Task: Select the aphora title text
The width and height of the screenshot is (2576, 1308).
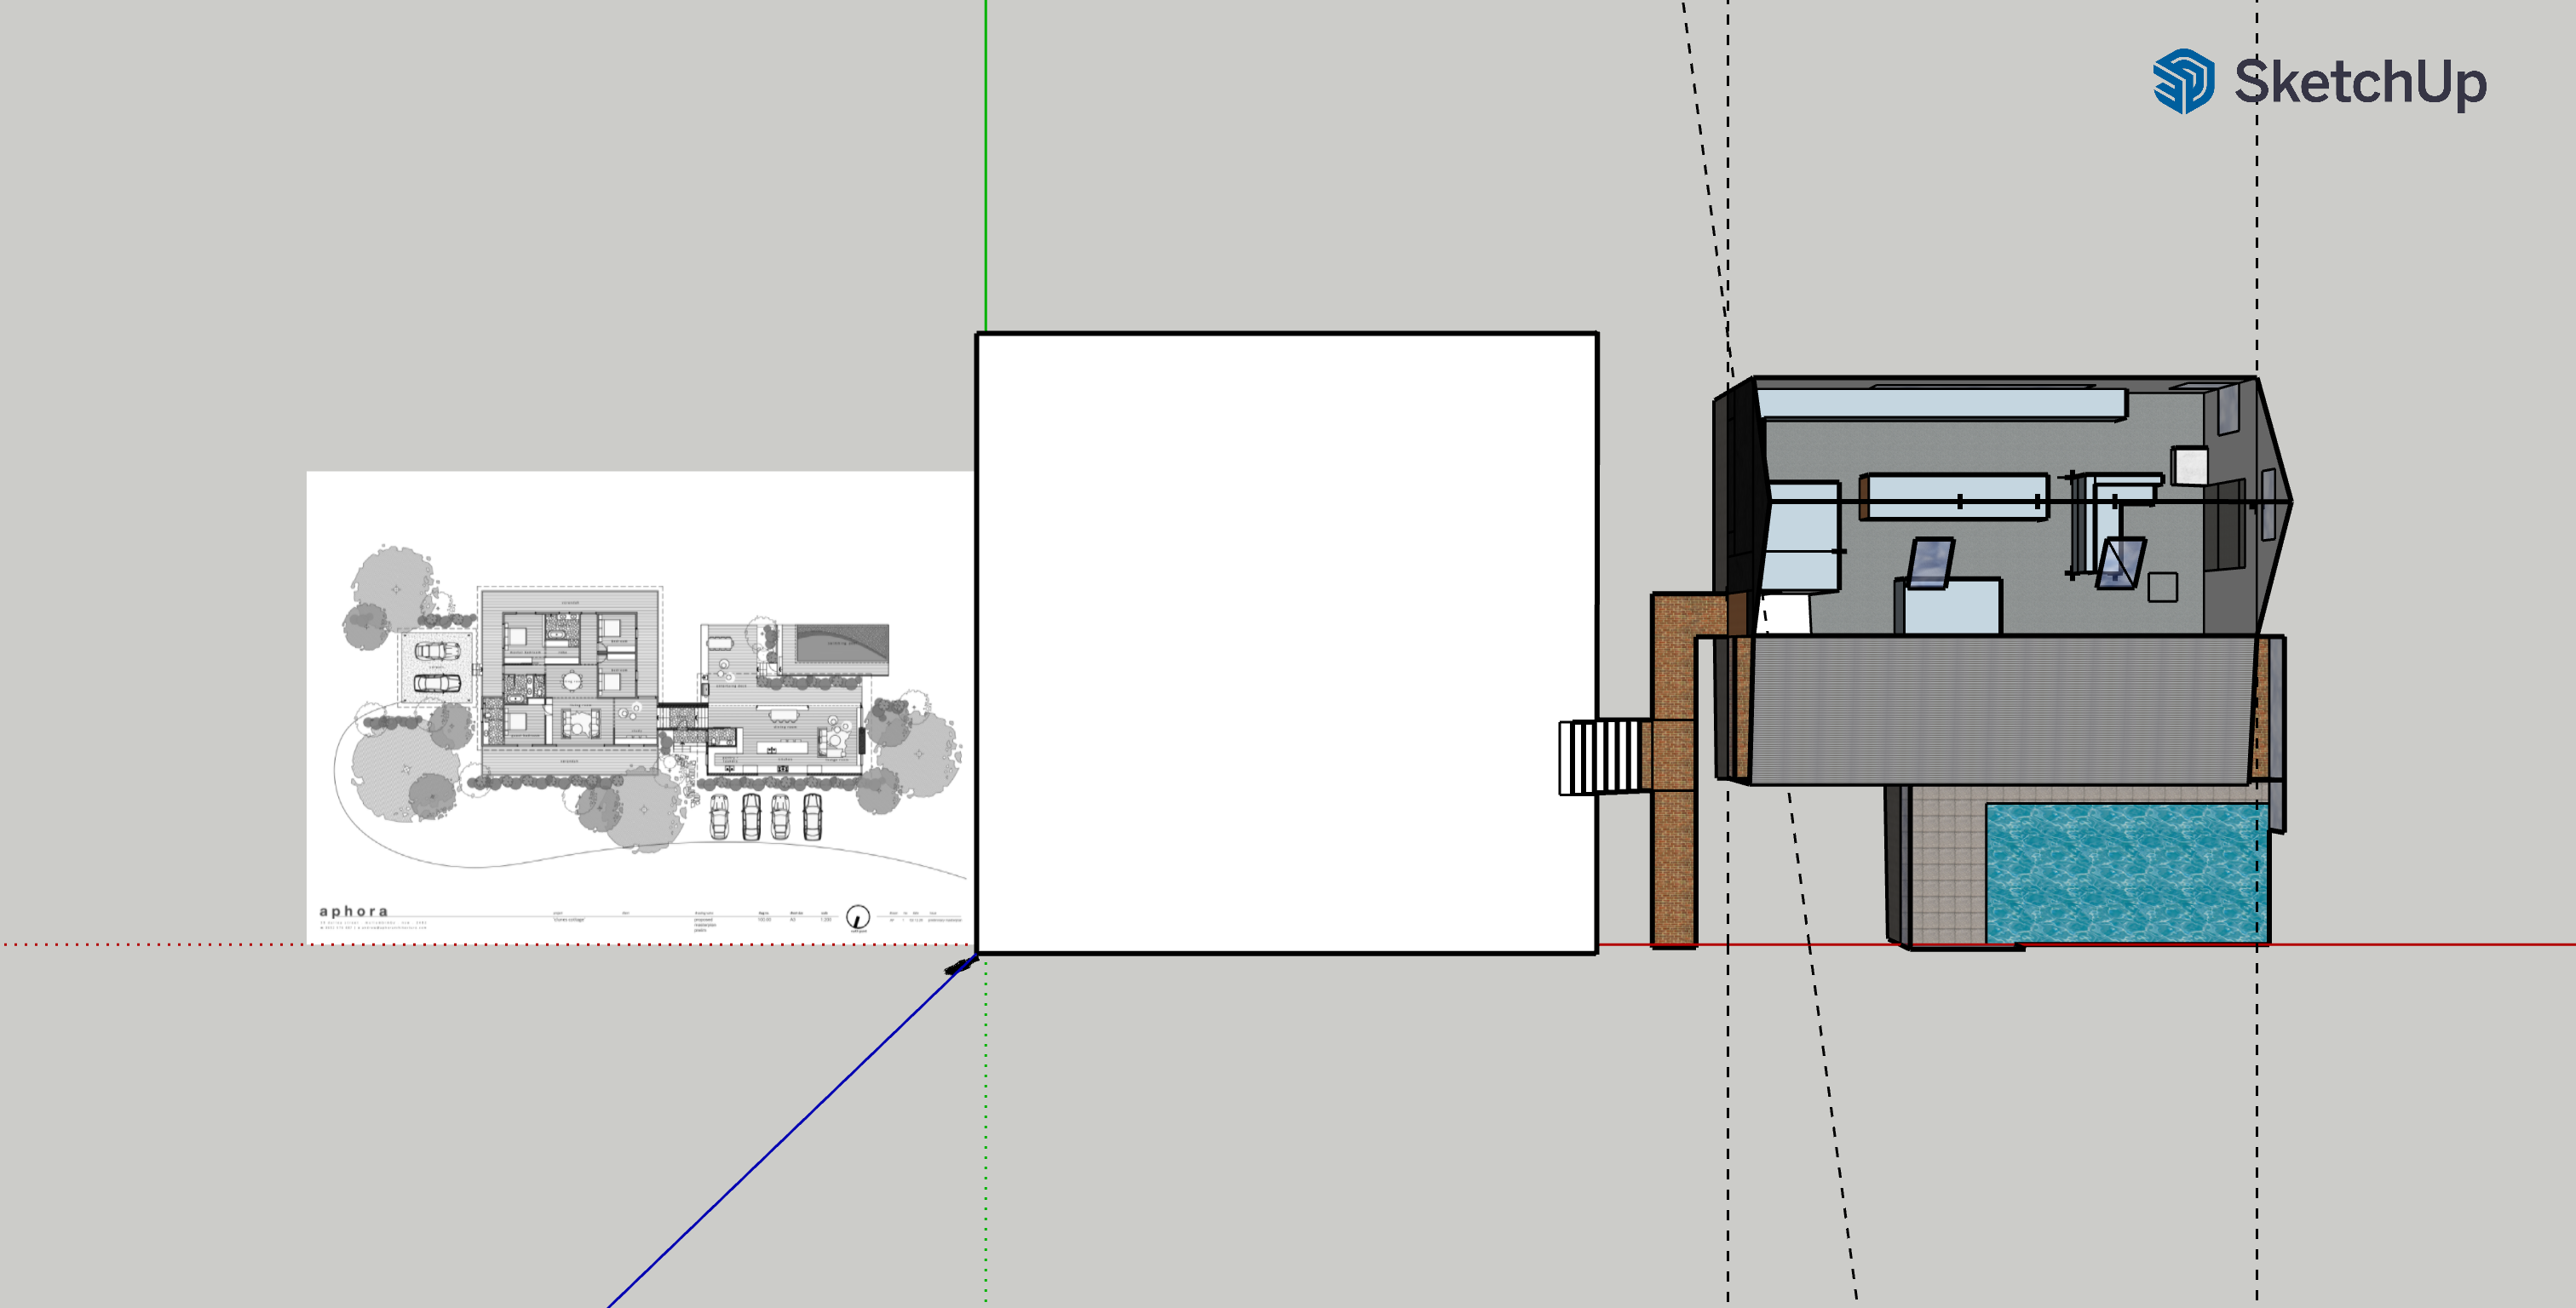Action: (x=353, y=911)
